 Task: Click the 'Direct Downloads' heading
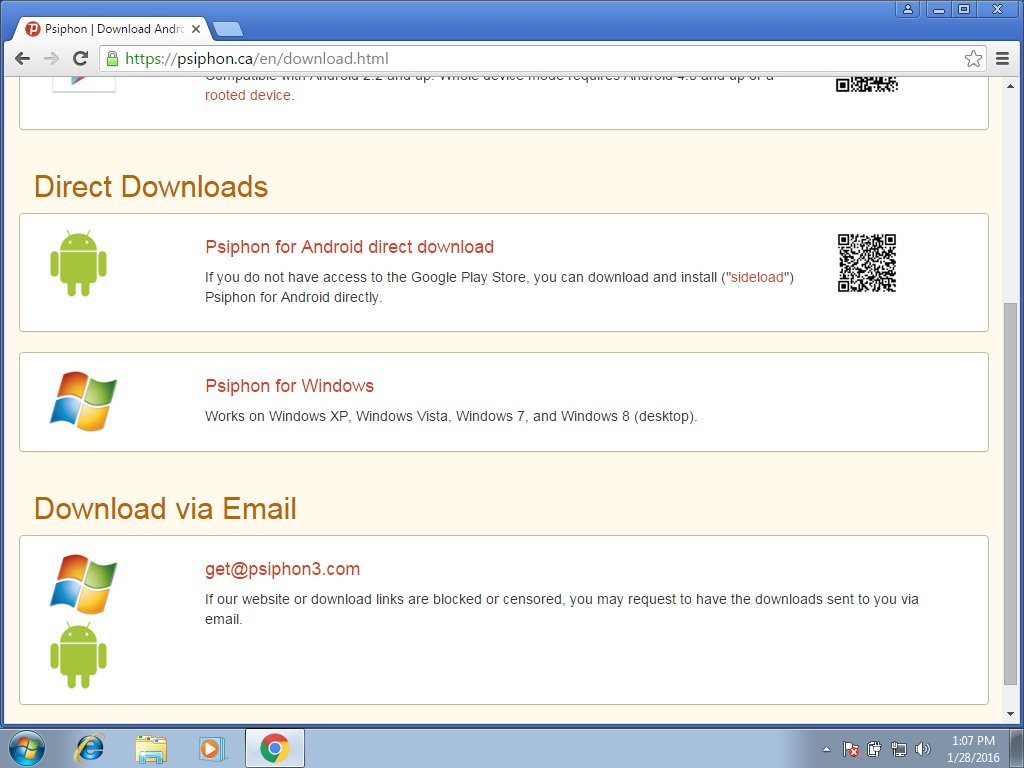pos(151,187)
